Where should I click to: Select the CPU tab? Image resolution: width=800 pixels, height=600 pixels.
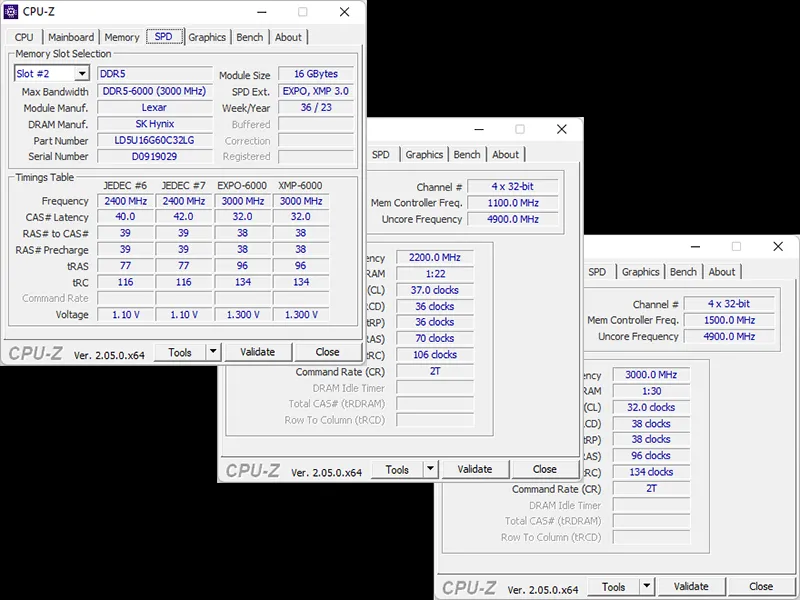pos(24,37)
